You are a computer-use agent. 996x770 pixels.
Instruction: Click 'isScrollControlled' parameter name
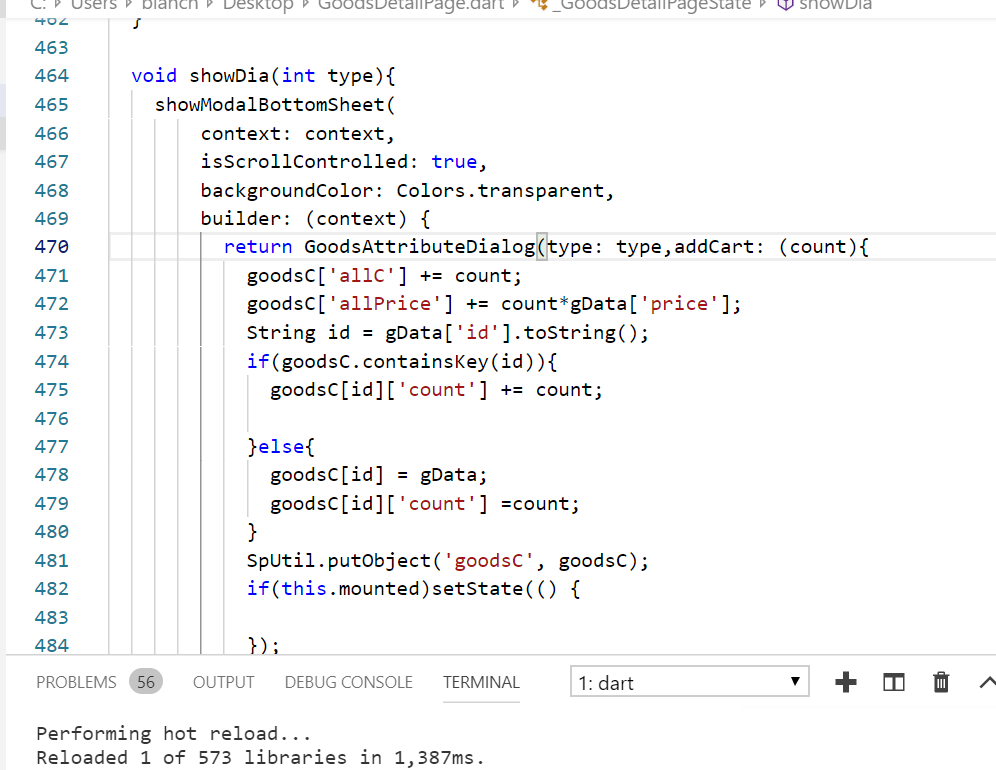(x=304, y=161)
